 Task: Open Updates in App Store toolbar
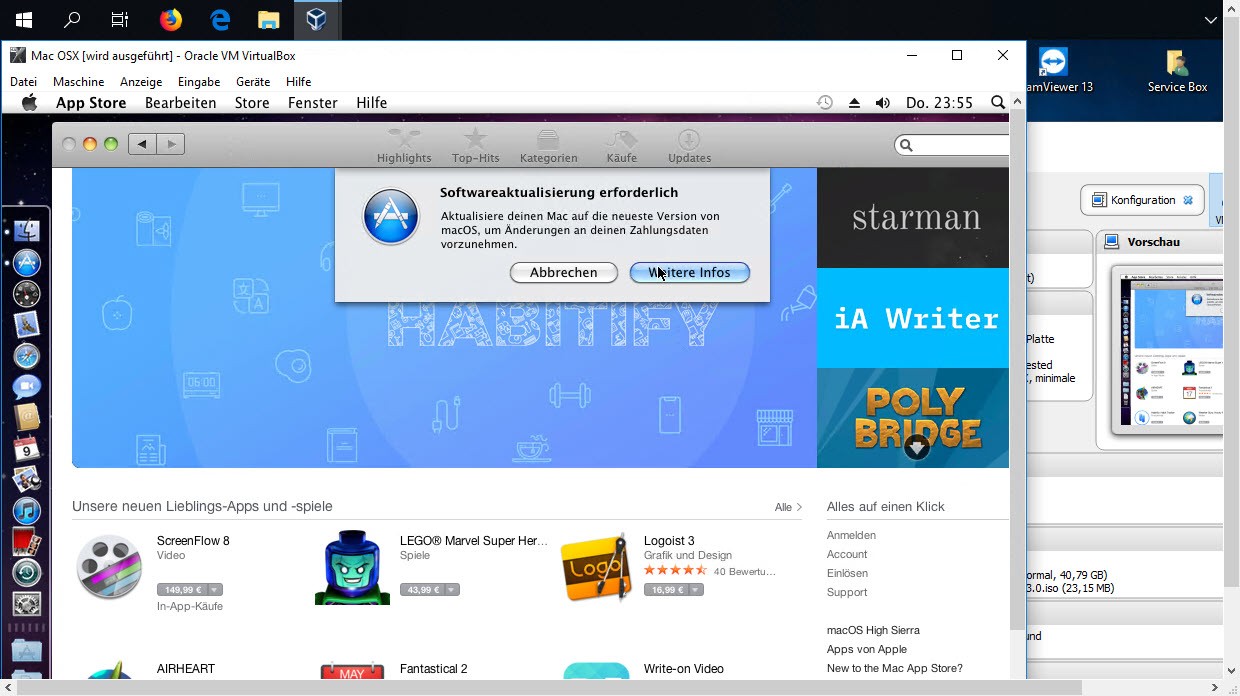(689, 146)
